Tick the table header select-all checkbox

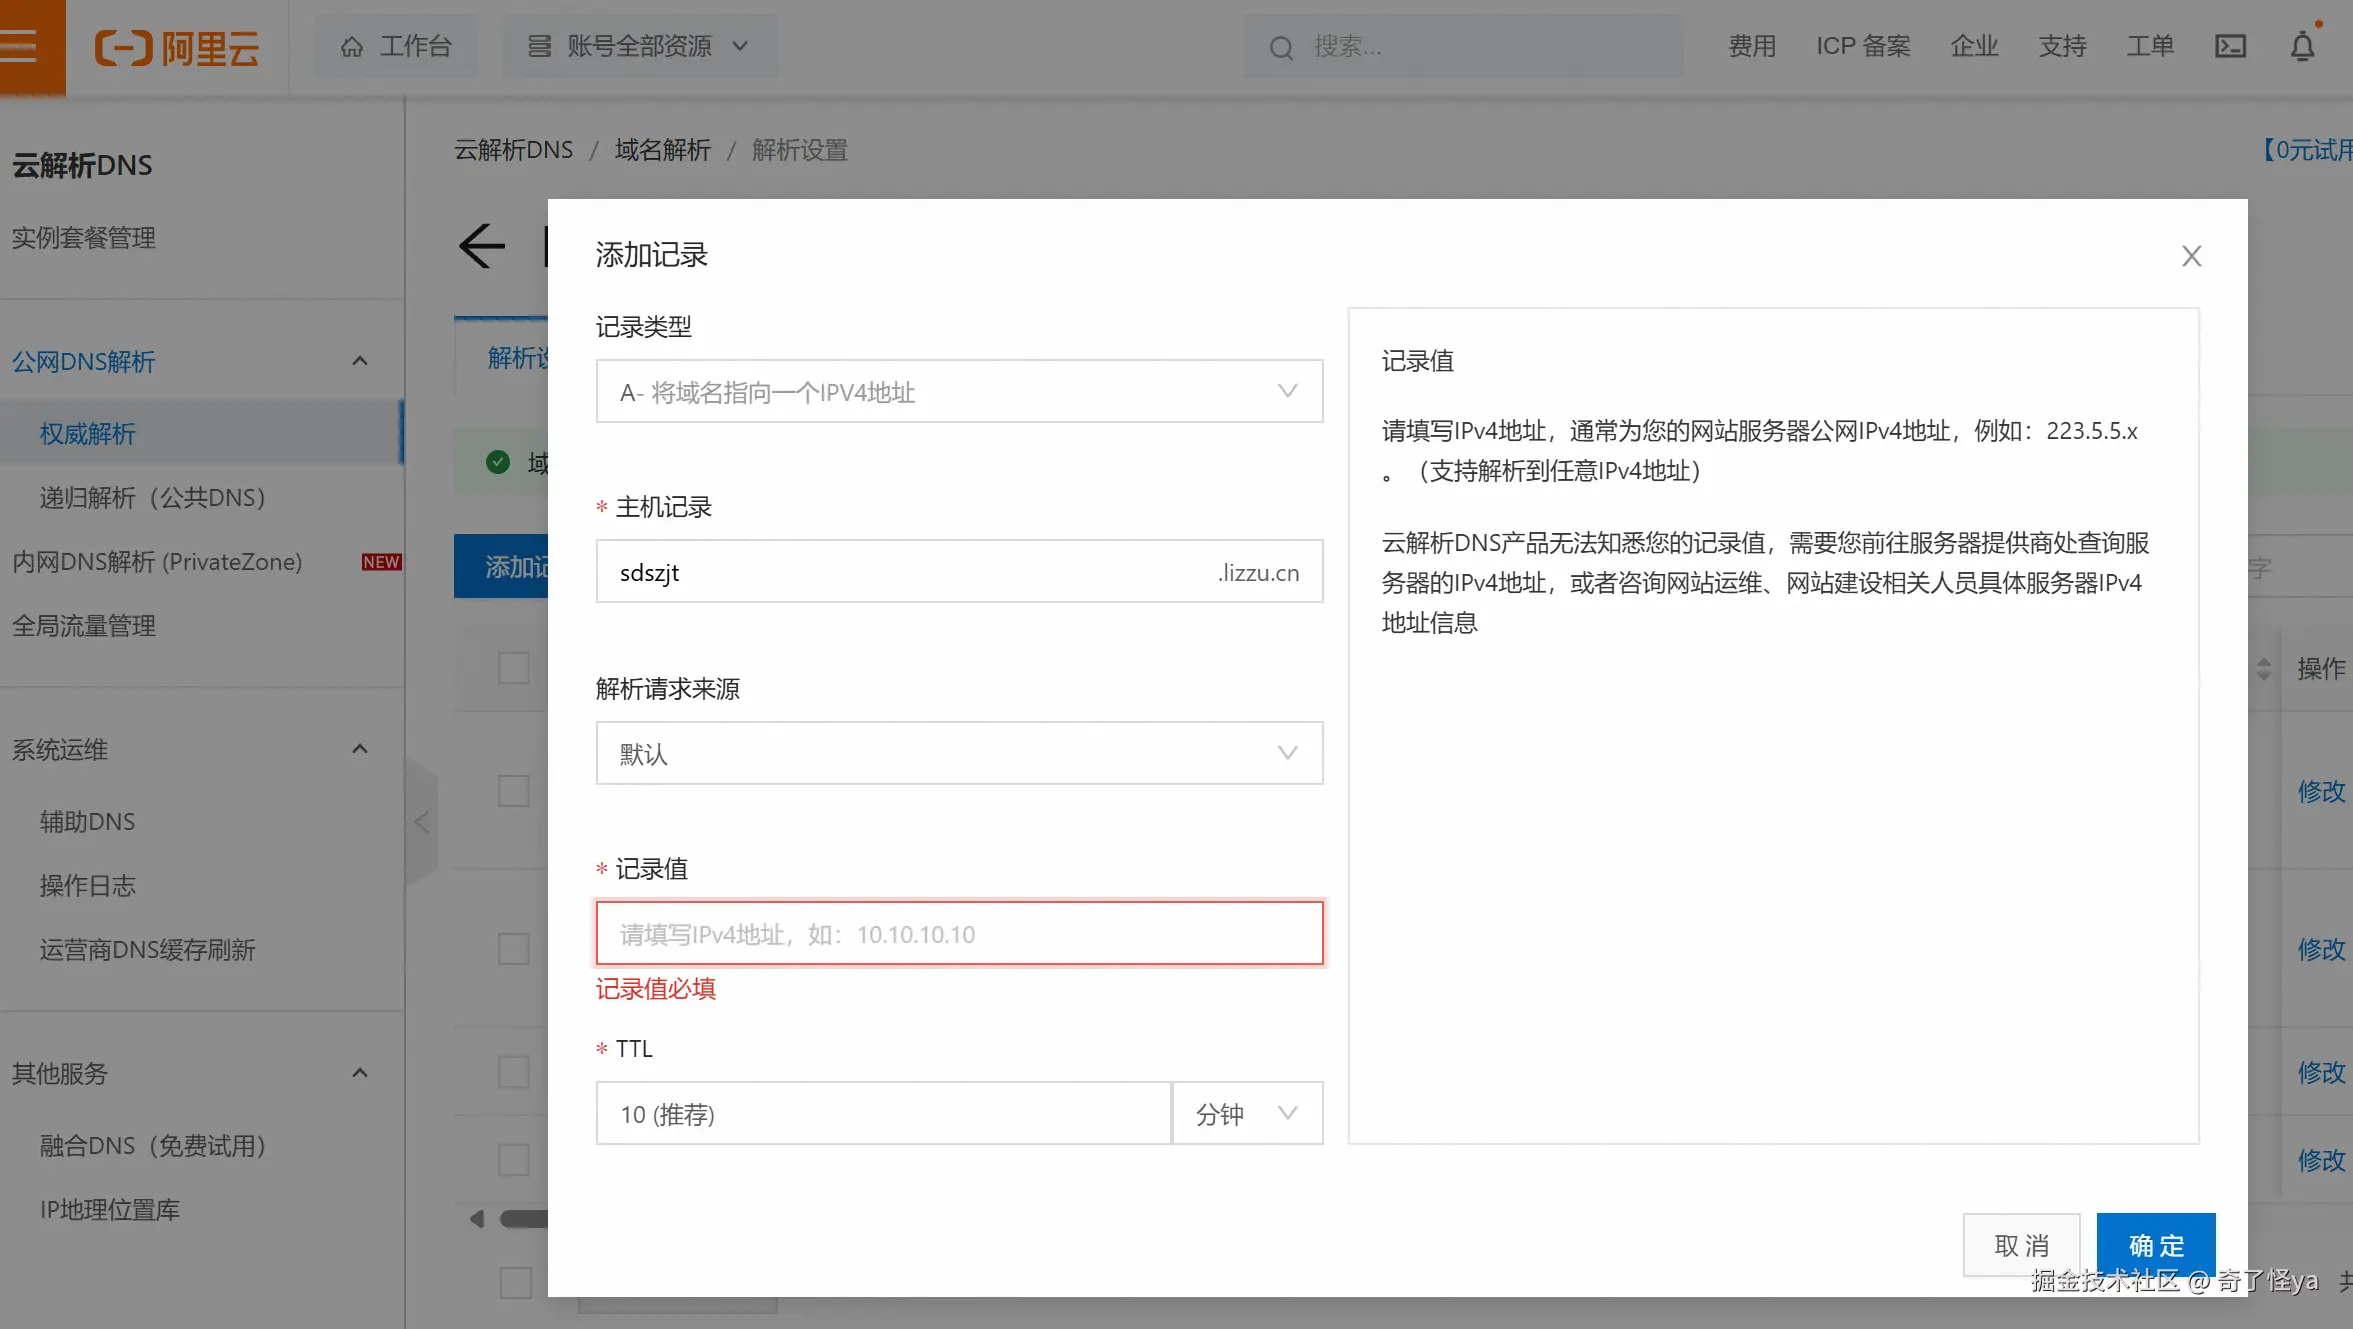(x=514, y=668)
